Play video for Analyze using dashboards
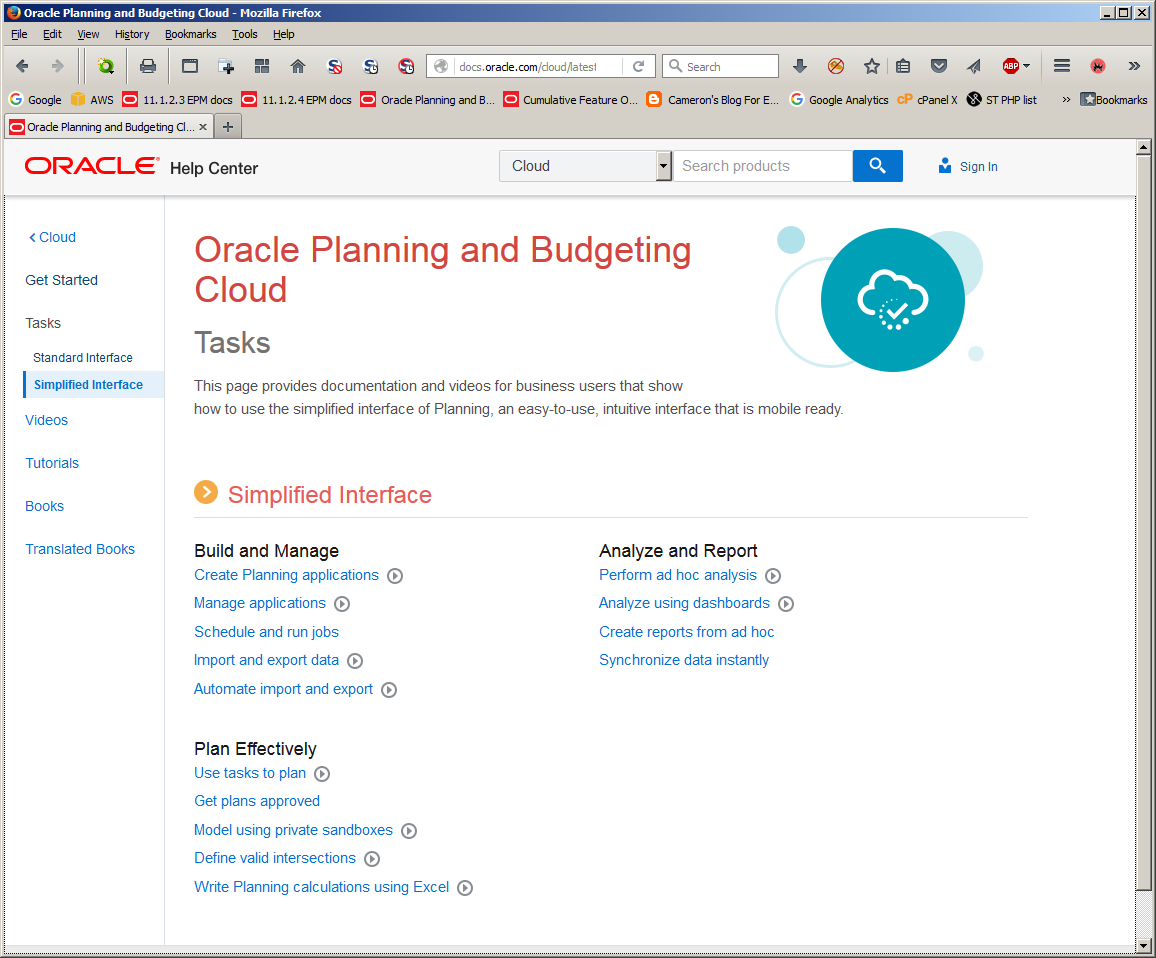The image size is (1156, 958). coord(786,604)
